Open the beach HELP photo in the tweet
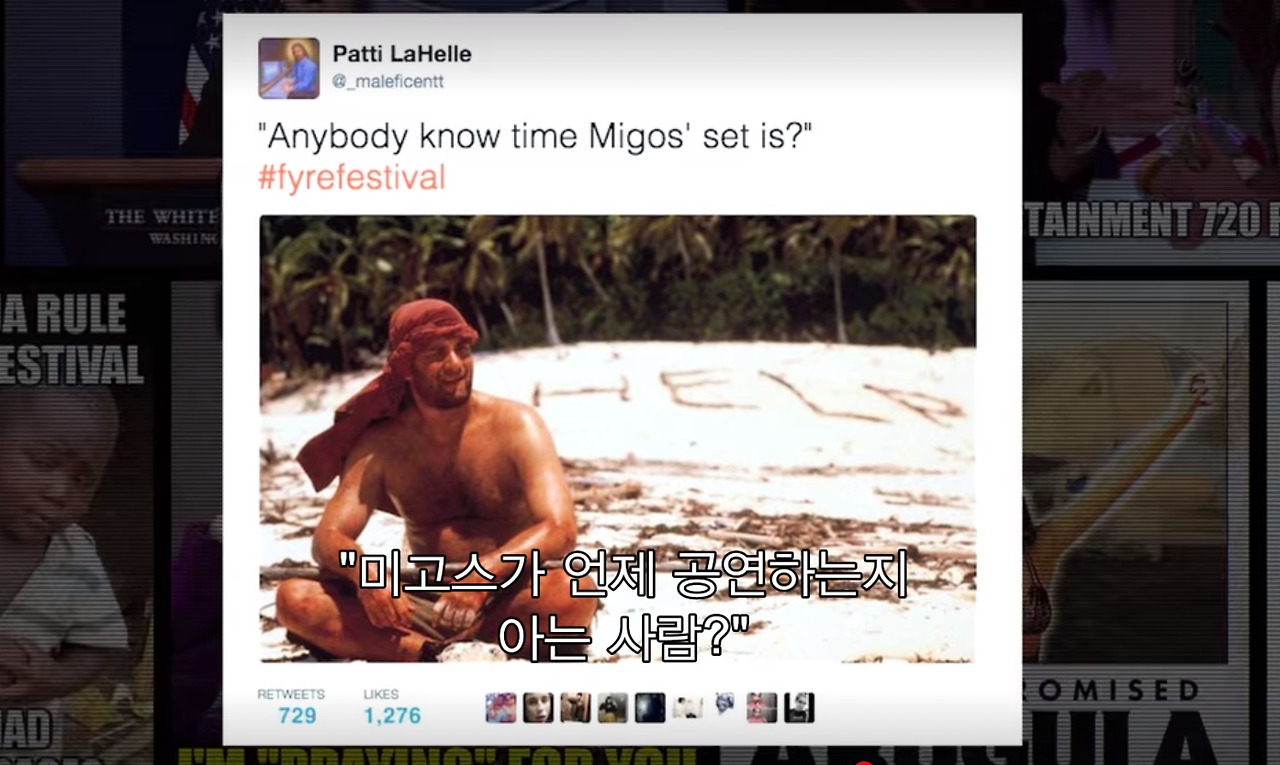 coord(617,438)
